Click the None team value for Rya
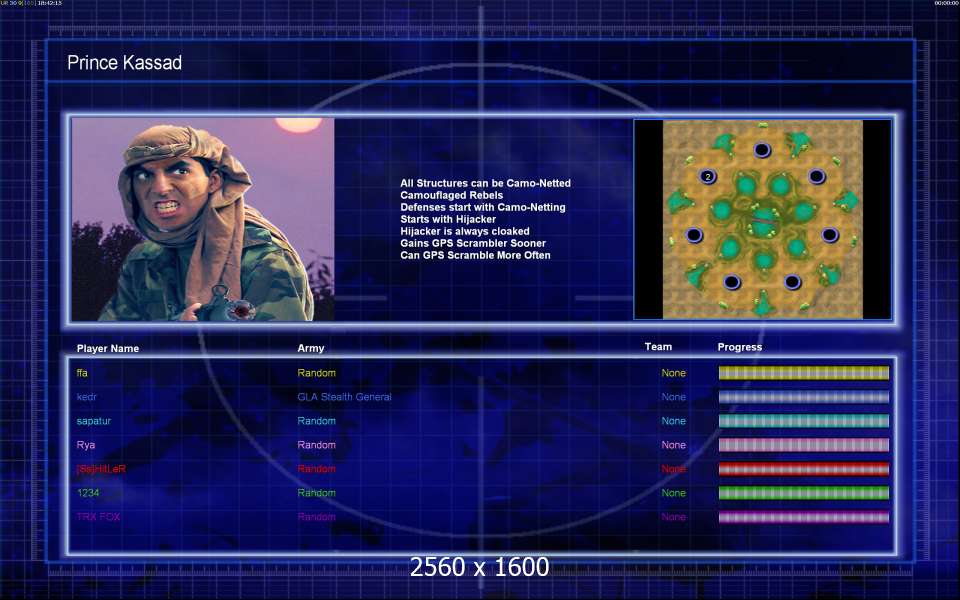The height and width of the screenshot is (600, 960). tap(673, 445)
